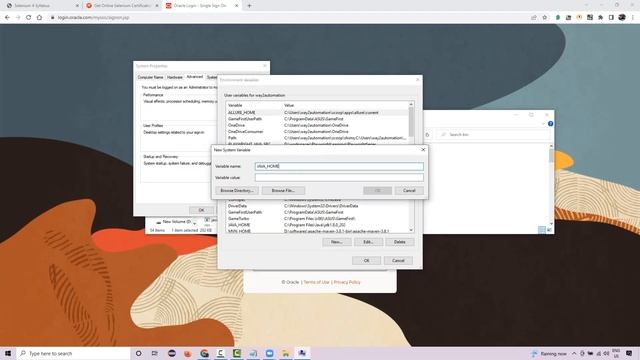Viewport: 640px width, 360px height.
Task: Open Hardware tab in System Properties
Action: [175, 77]
